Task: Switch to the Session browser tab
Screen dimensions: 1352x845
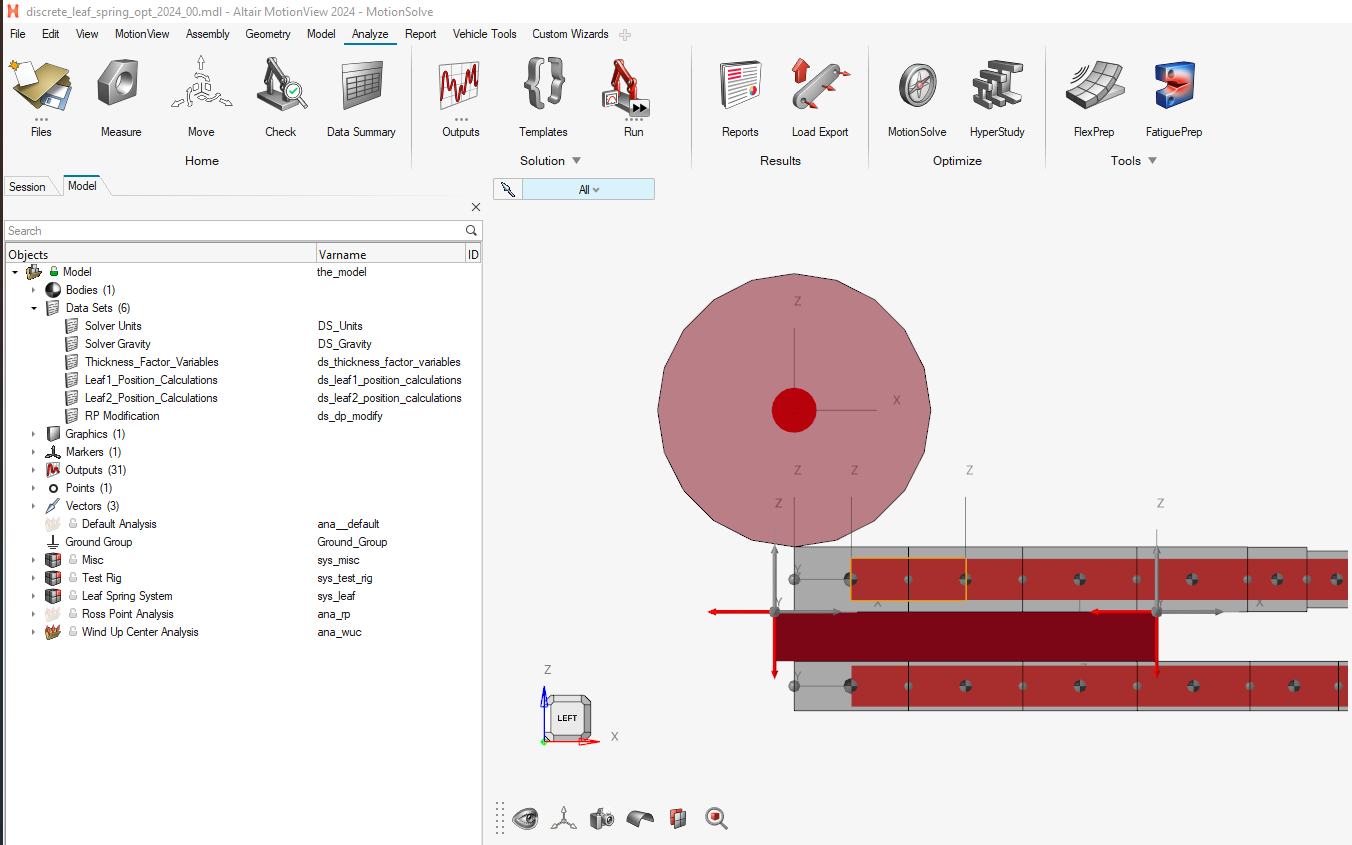Action: (27, 187)
